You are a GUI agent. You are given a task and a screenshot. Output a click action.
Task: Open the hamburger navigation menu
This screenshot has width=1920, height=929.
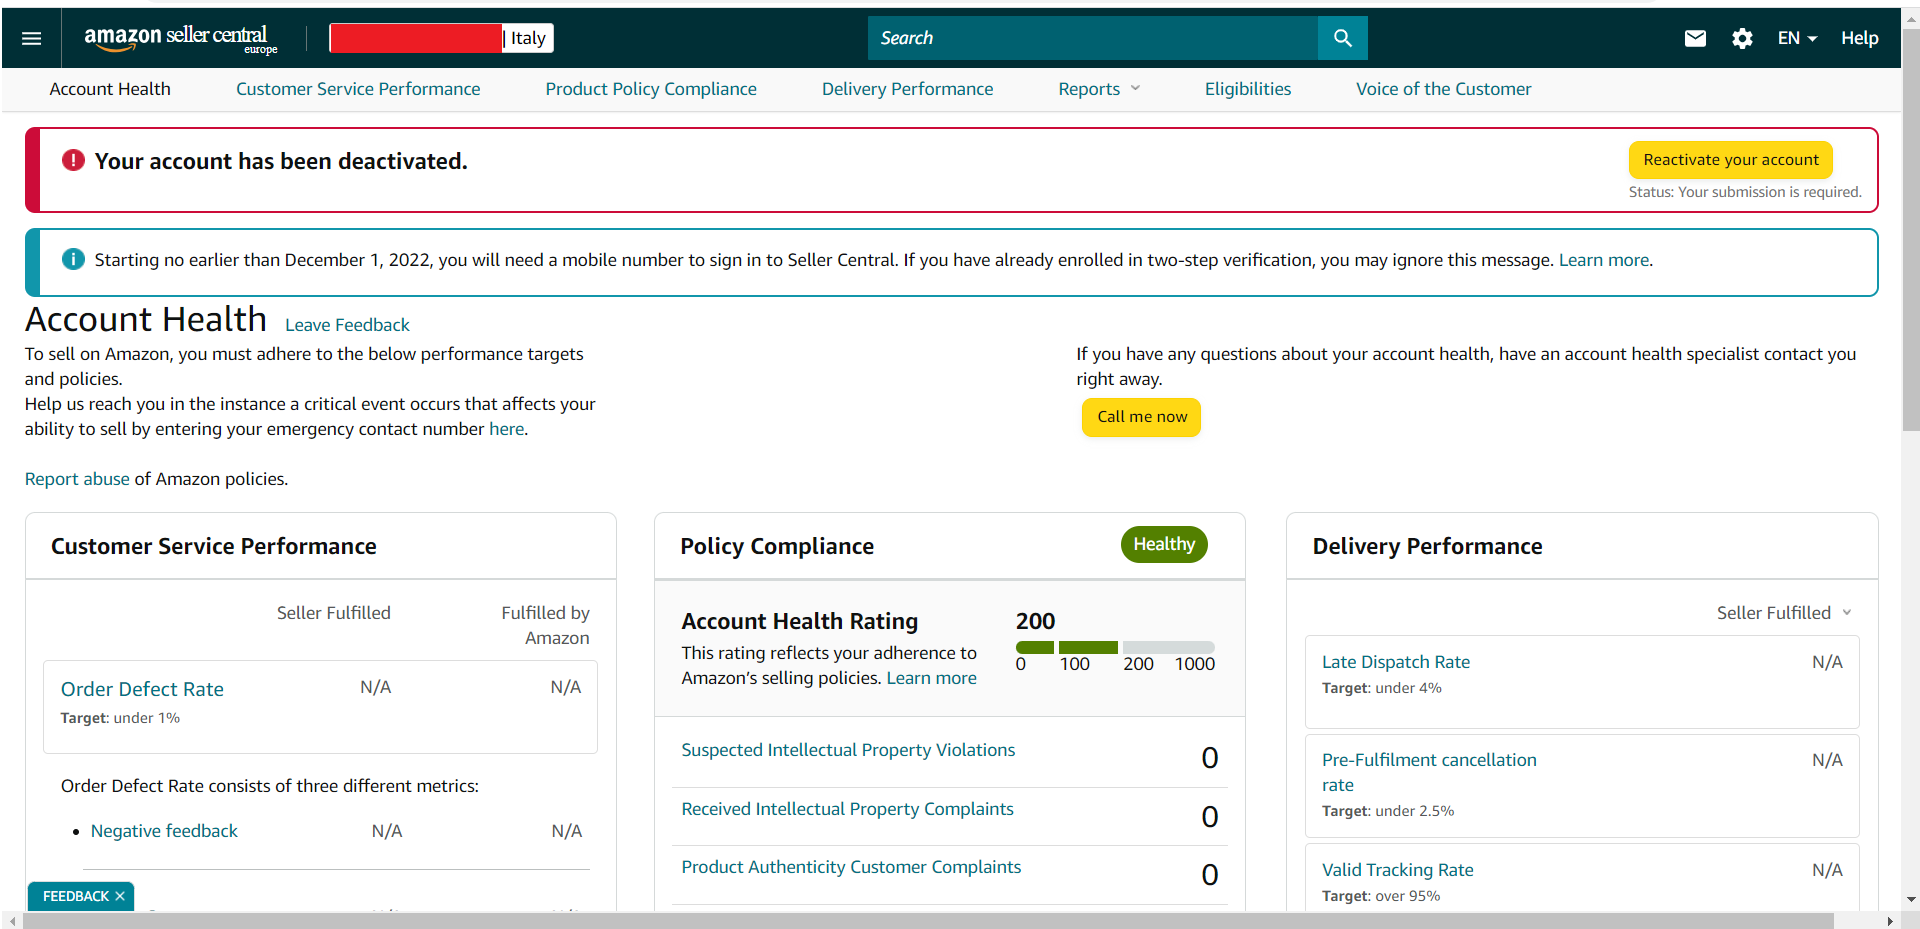31,38
